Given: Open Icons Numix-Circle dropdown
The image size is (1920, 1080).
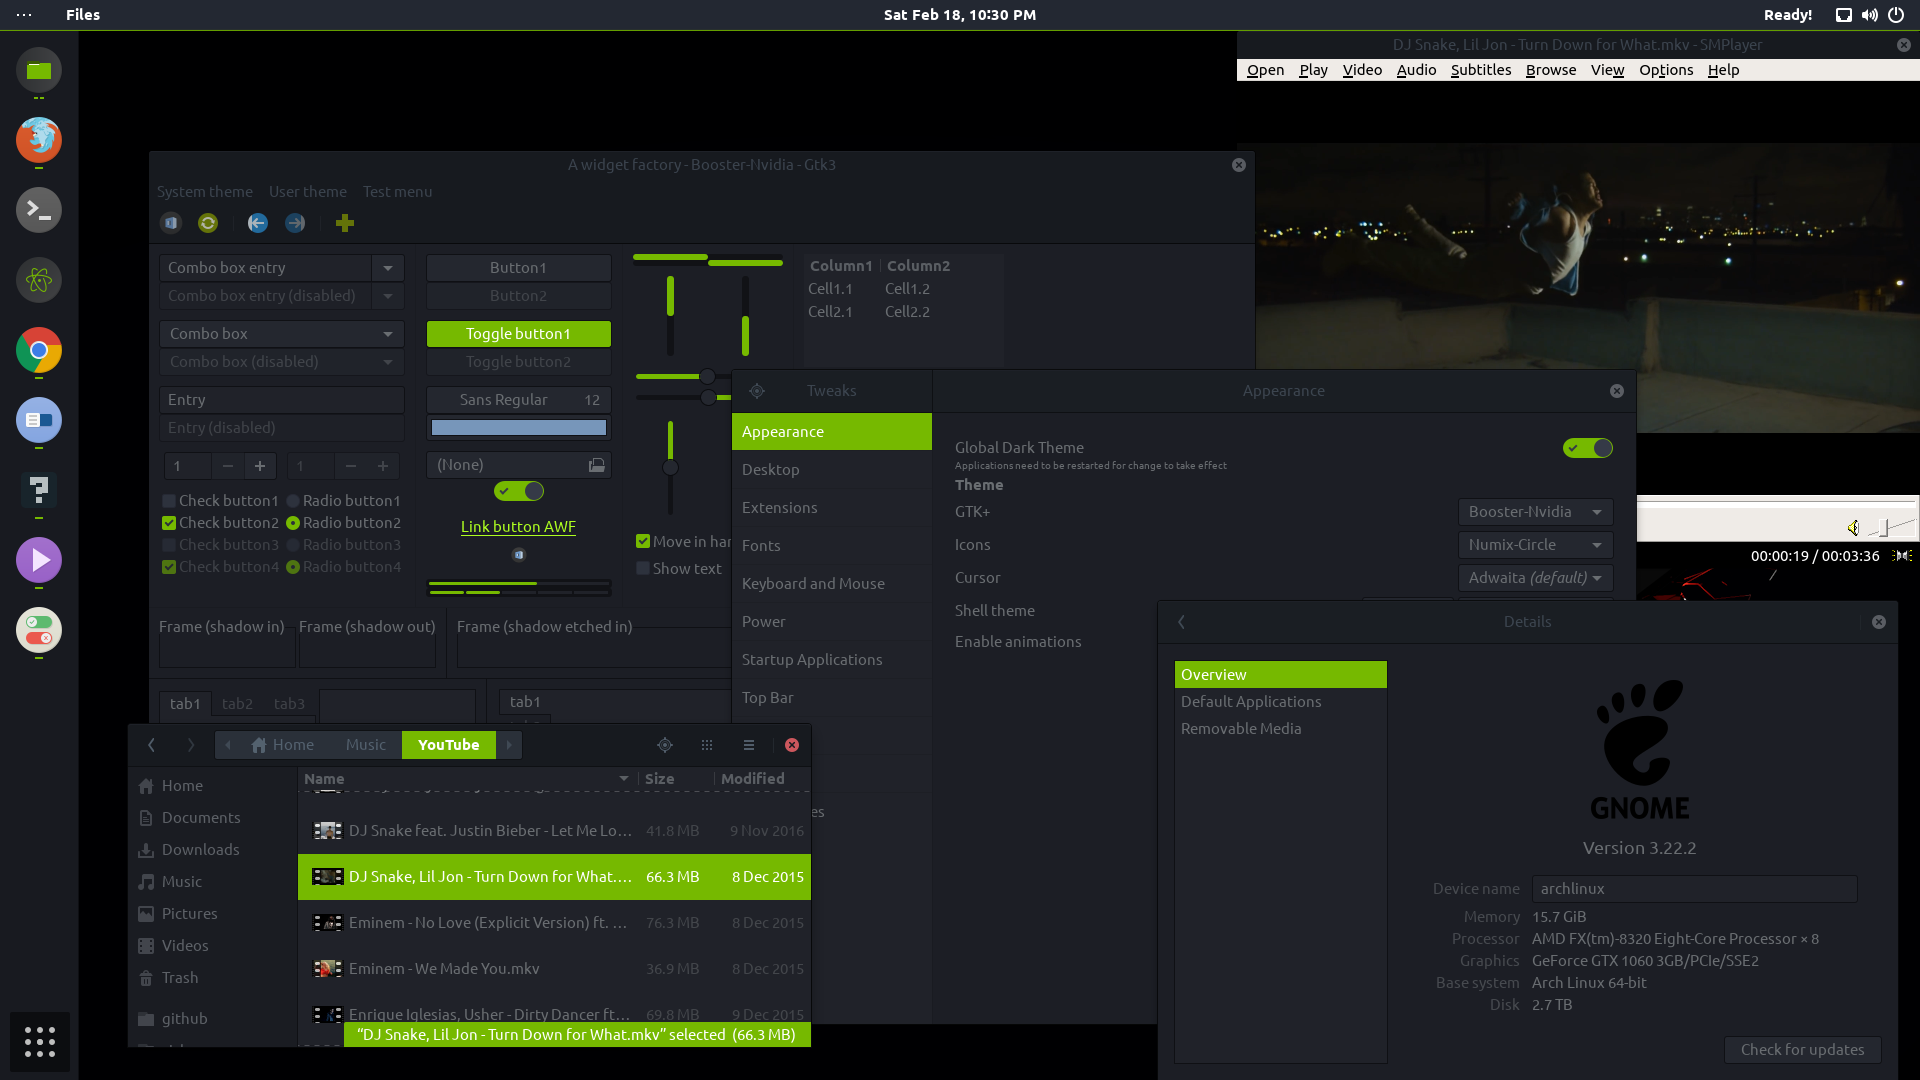Looking at the screenshot, I should 1535,545.
